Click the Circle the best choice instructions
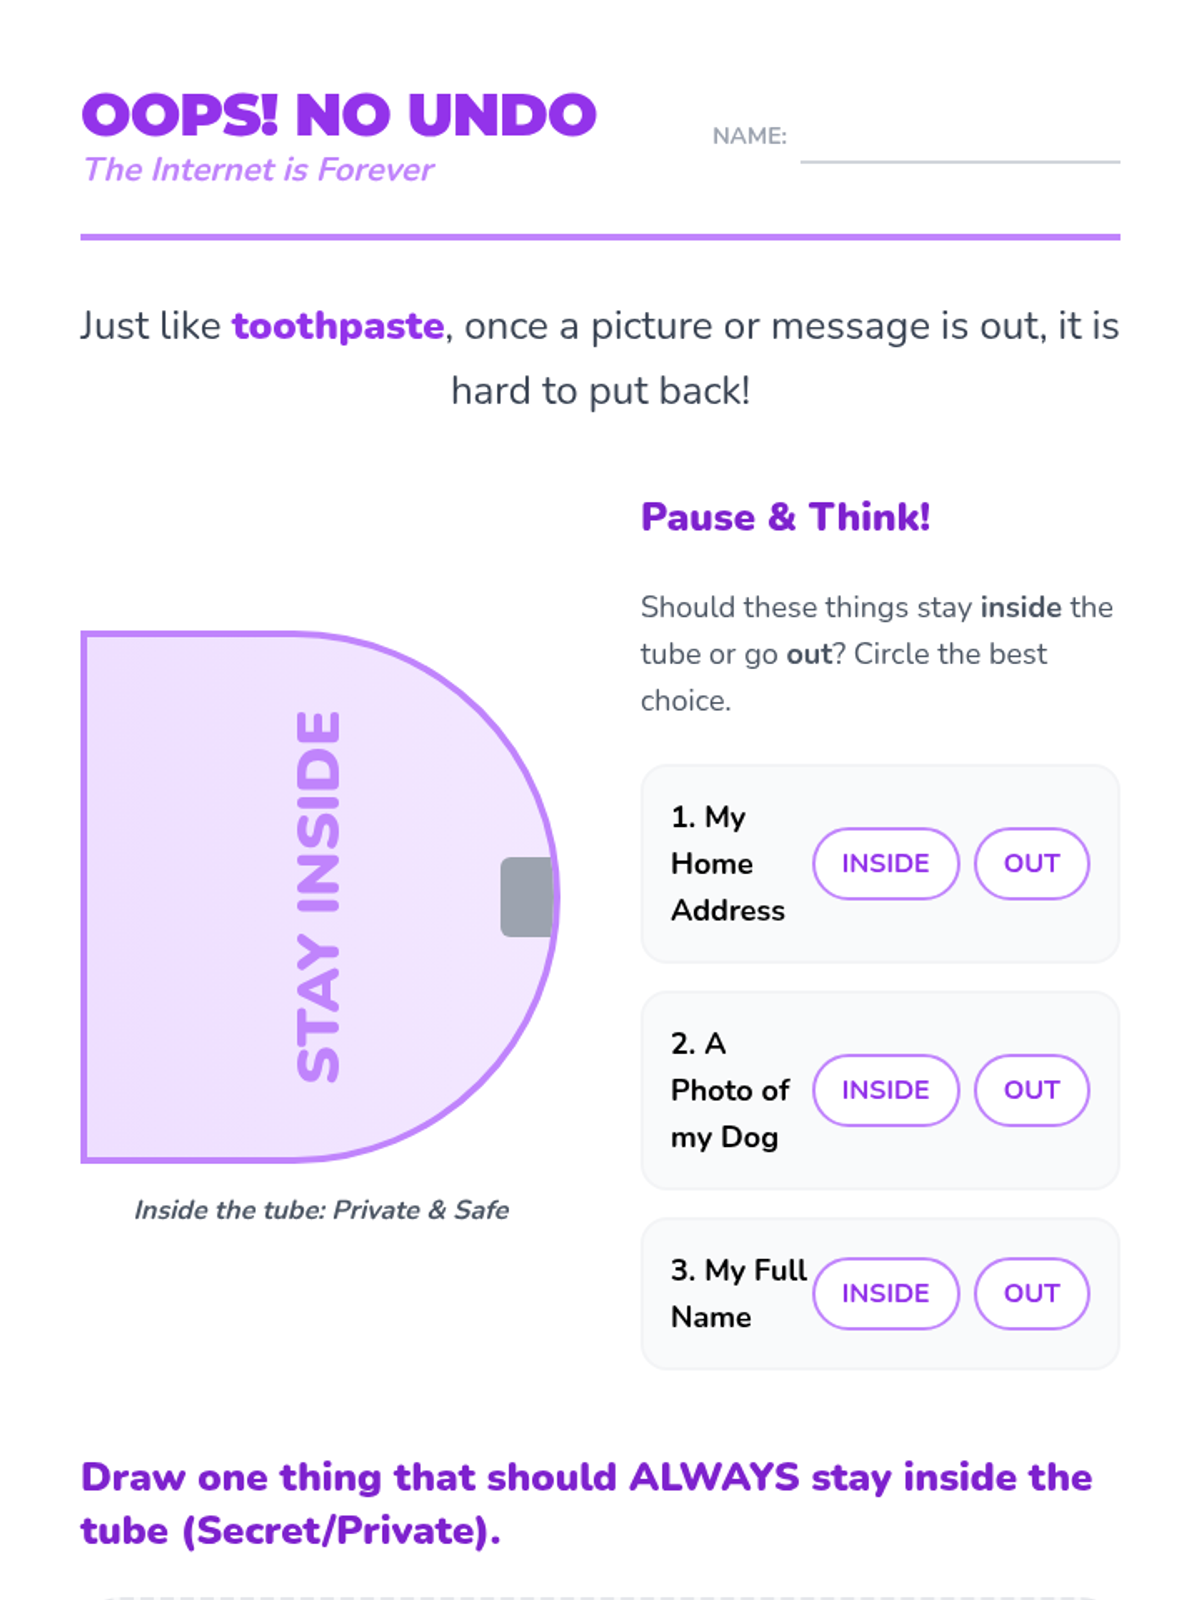The height and width of the screenshot is (1600, 1200). point(876,654)
